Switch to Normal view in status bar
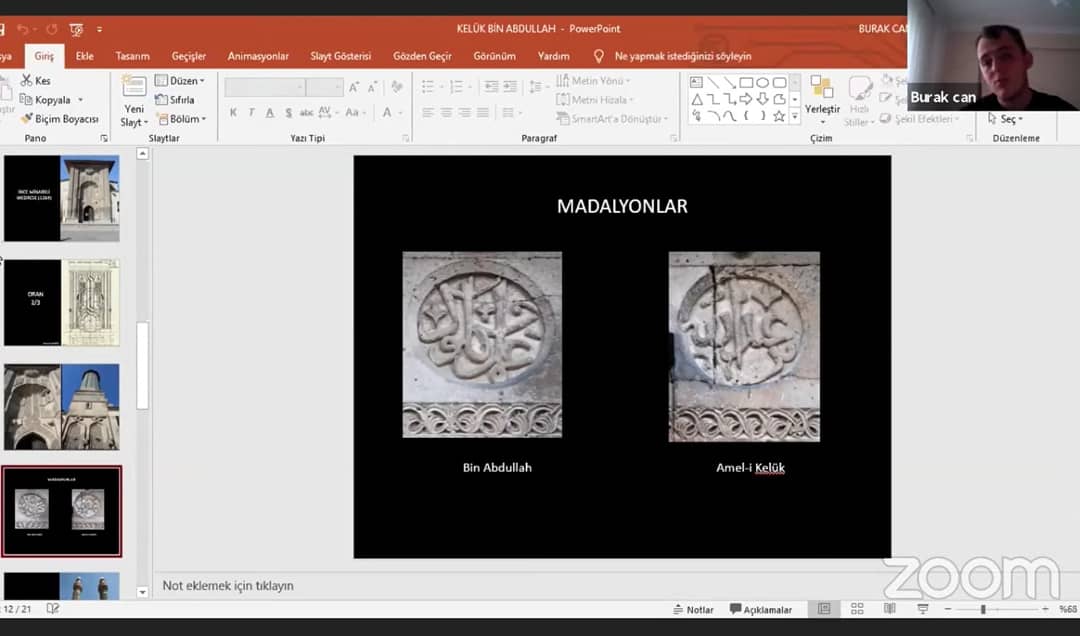 [824, 608]
